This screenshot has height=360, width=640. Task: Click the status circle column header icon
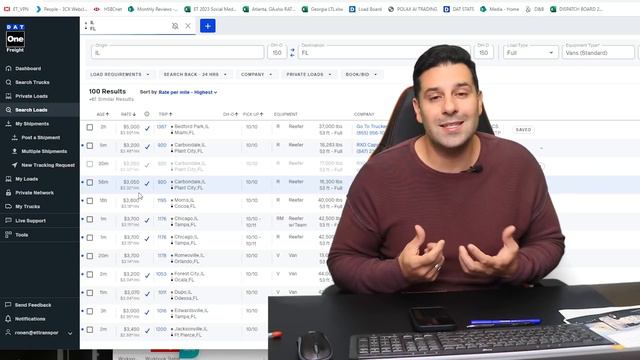147,114
